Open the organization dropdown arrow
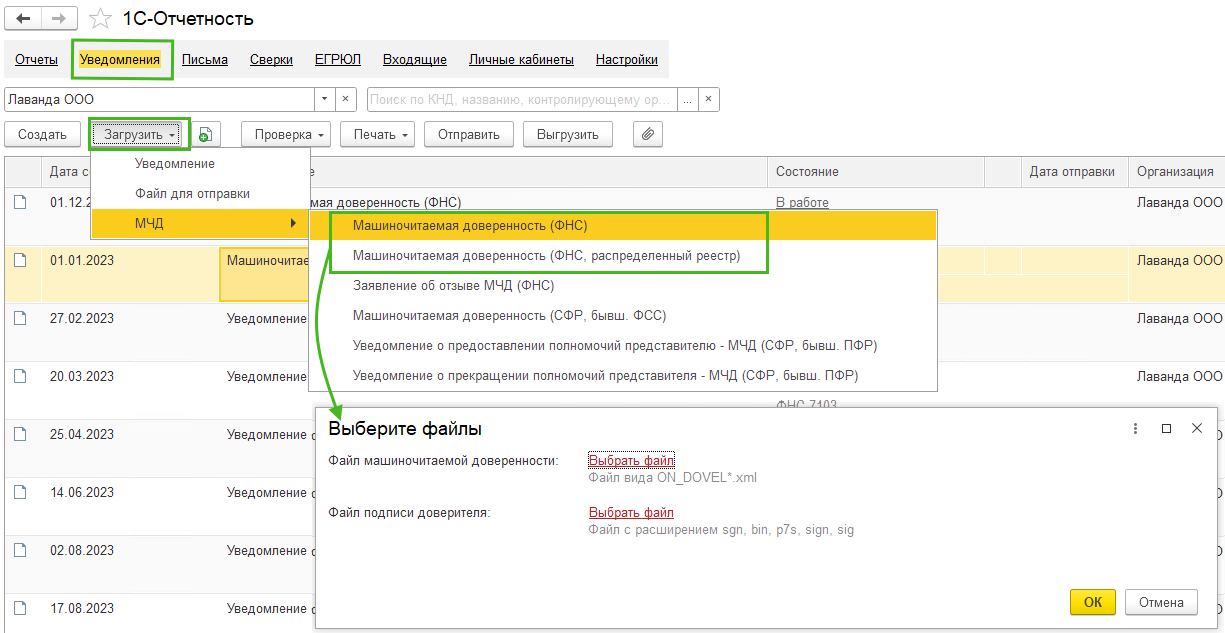The width and height of the screenshot is (1225, 633). (325, 100)
